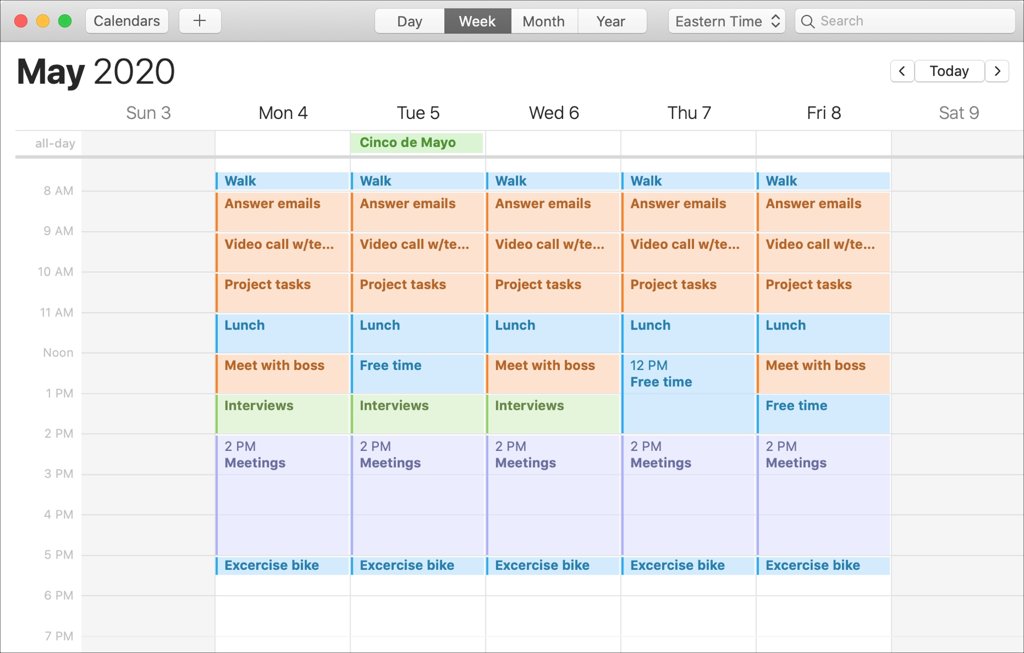Switch to Year view
1024x653 pixels.
(x=610, y=21)
